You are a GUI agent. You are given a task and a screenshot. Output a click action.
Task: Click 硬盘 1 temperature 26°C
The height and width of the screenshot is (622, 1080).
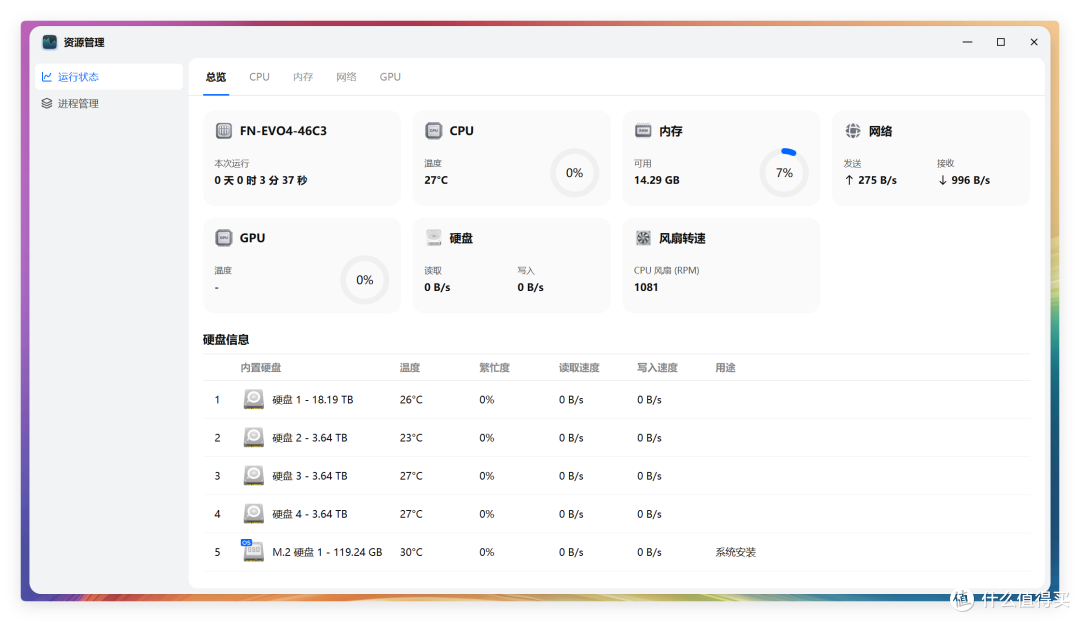tap(411, 400)
